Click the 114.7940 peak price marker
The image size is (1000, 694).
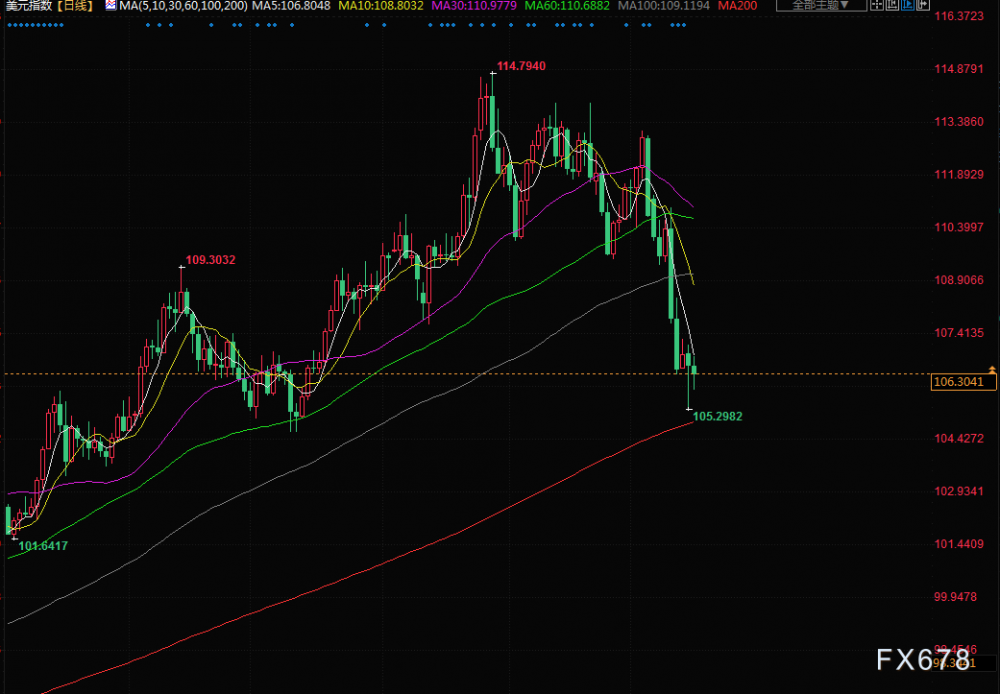coord(521,66)
